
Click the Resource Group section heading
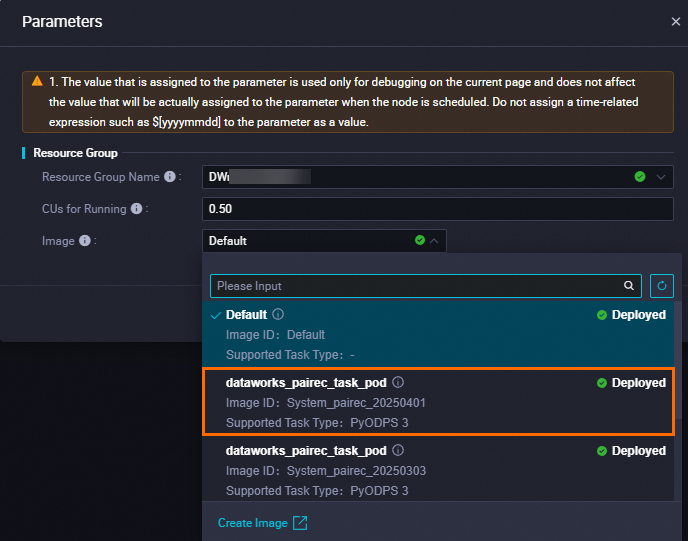click(x=75, y=153)
